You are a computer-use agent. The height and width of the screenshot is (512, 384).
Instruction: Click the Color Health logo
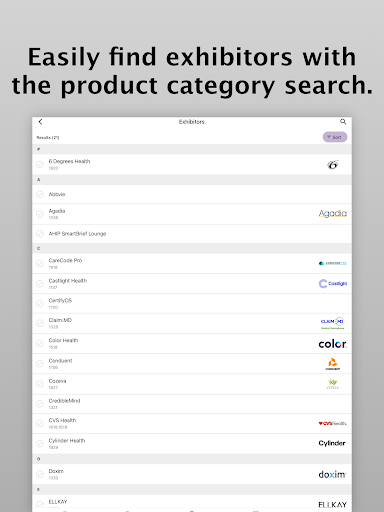(x=332, y=344)
